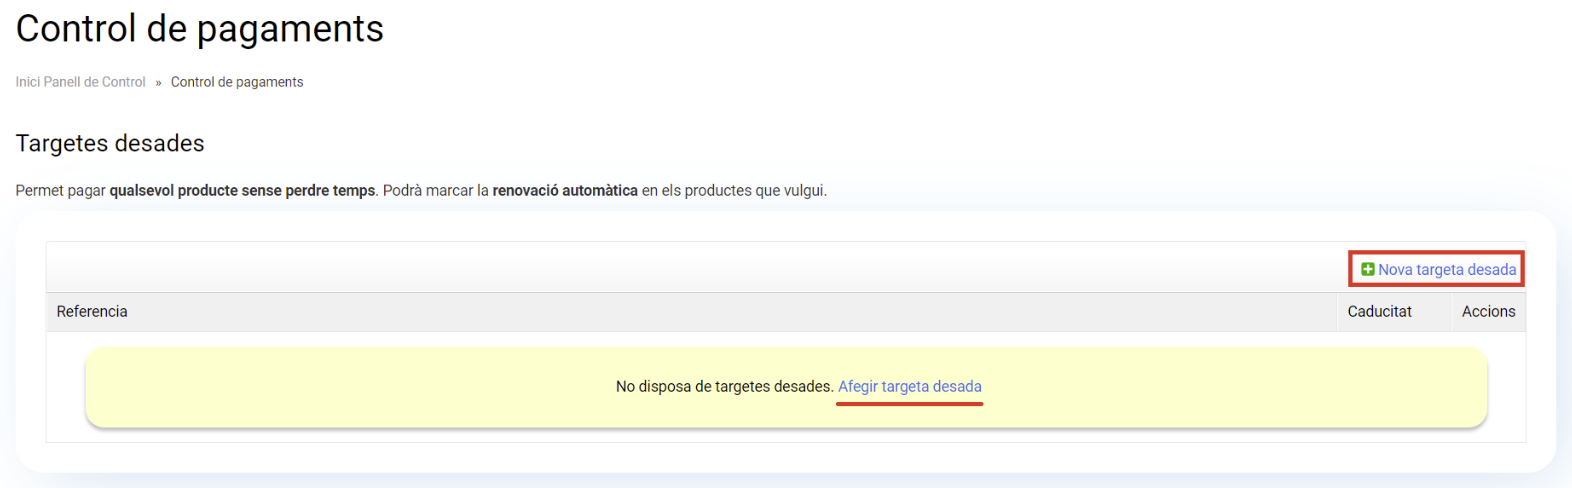Sort by the 'Referencia' column header

point(92,312)
